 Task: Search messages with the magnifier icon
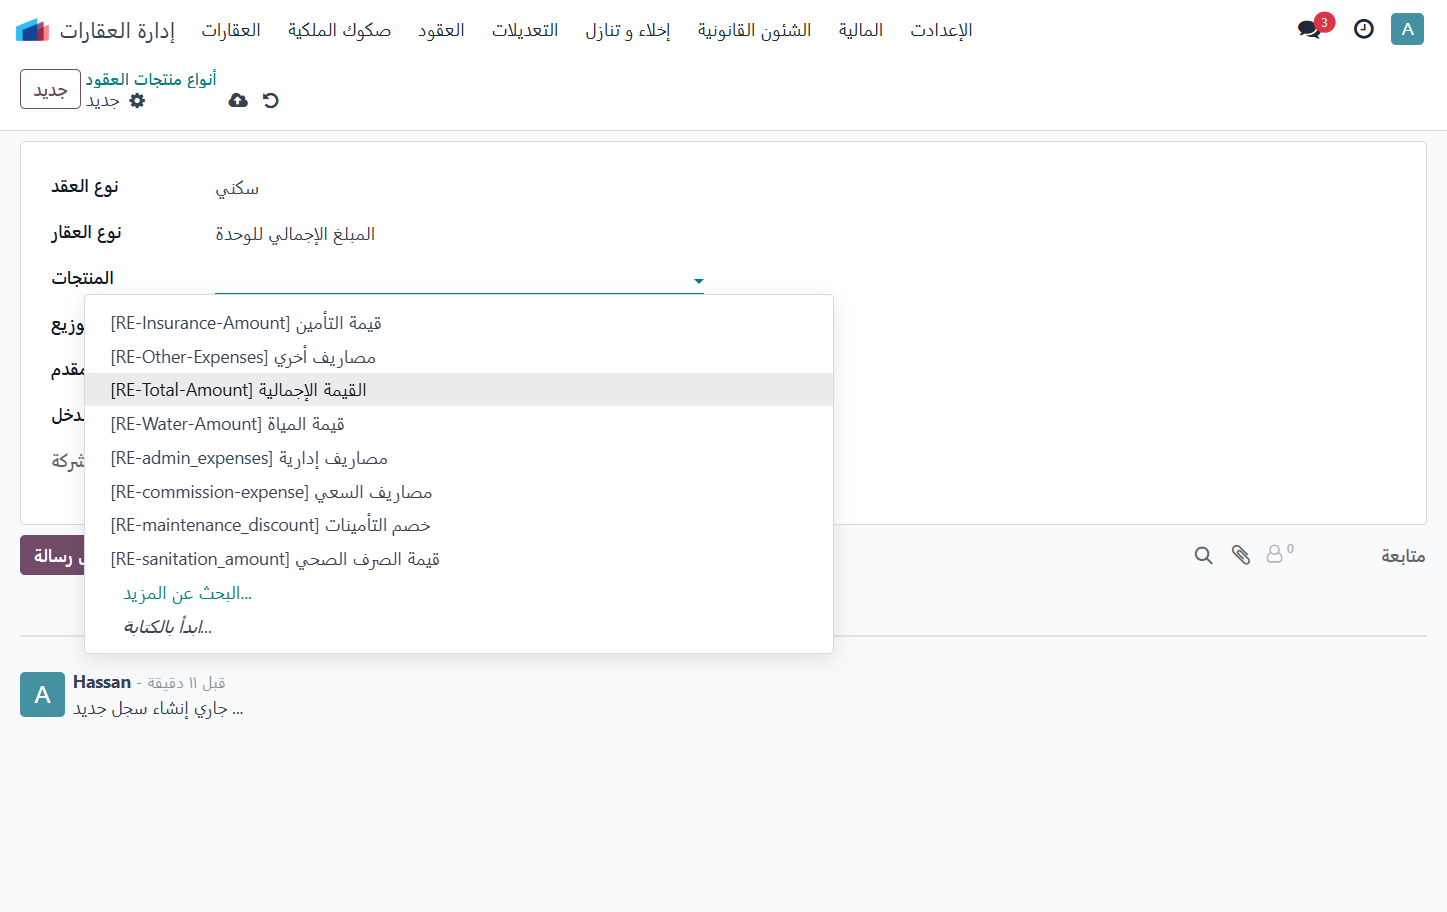click(x=1203, y=555)
